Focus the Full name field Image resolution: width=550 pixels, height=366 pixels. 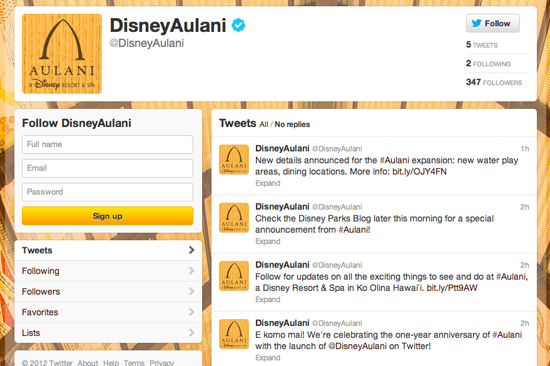(107, 144)
